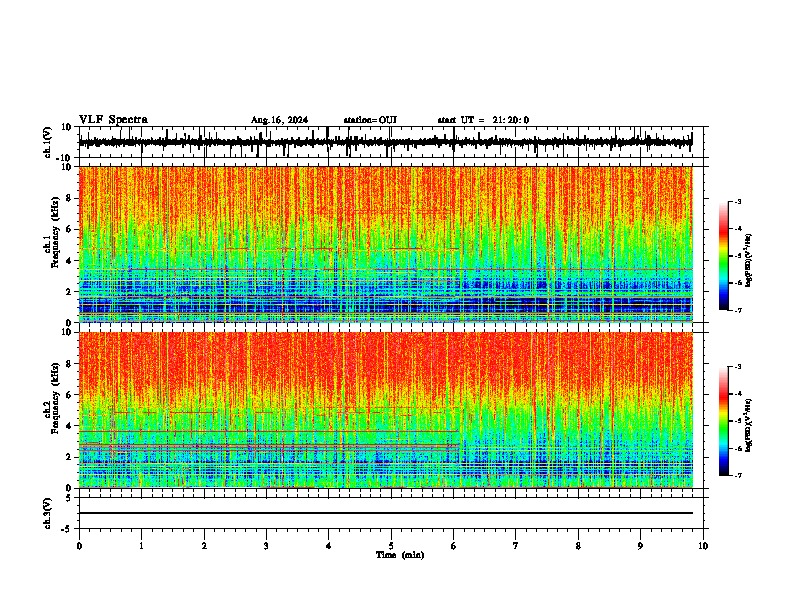Click the "ch.1(V)" waveform axis label
The image size is (792, 612).
48,142
